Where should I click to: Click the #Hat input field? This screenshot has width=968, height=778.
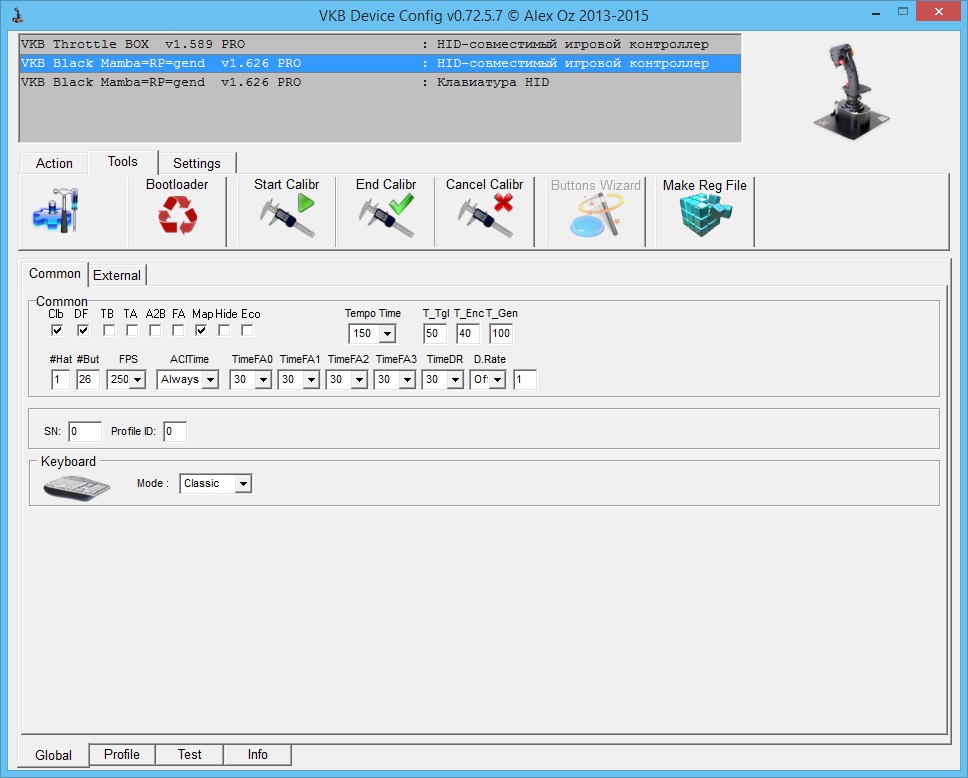point(60,380)
